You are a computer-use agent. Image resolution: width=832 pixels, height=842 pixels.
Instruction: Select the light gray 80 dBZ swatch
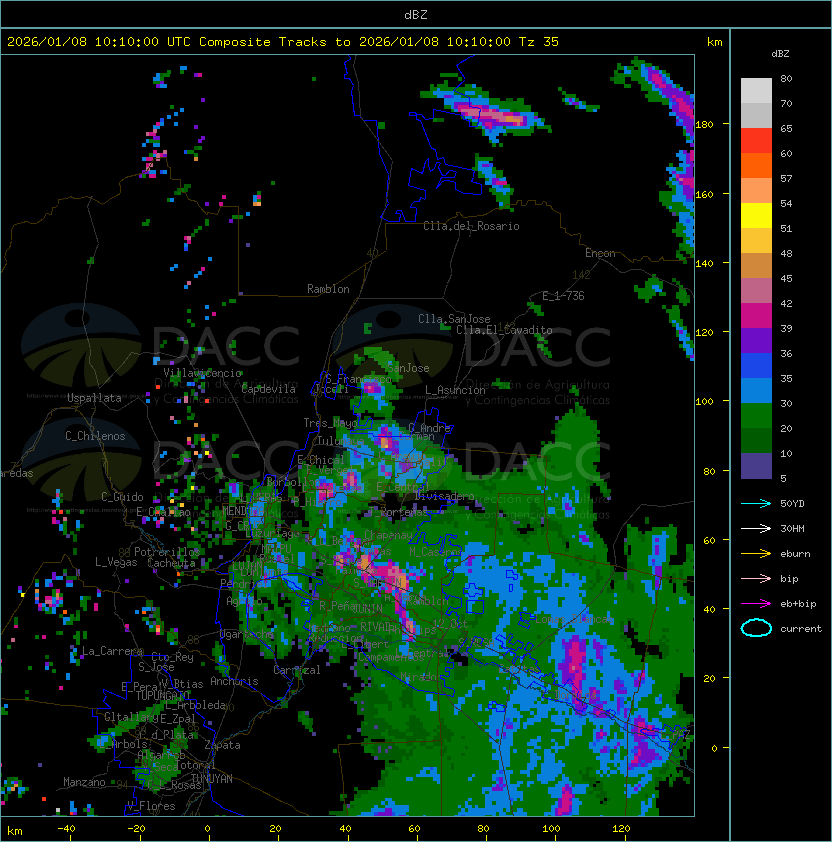tap(756, 90)
